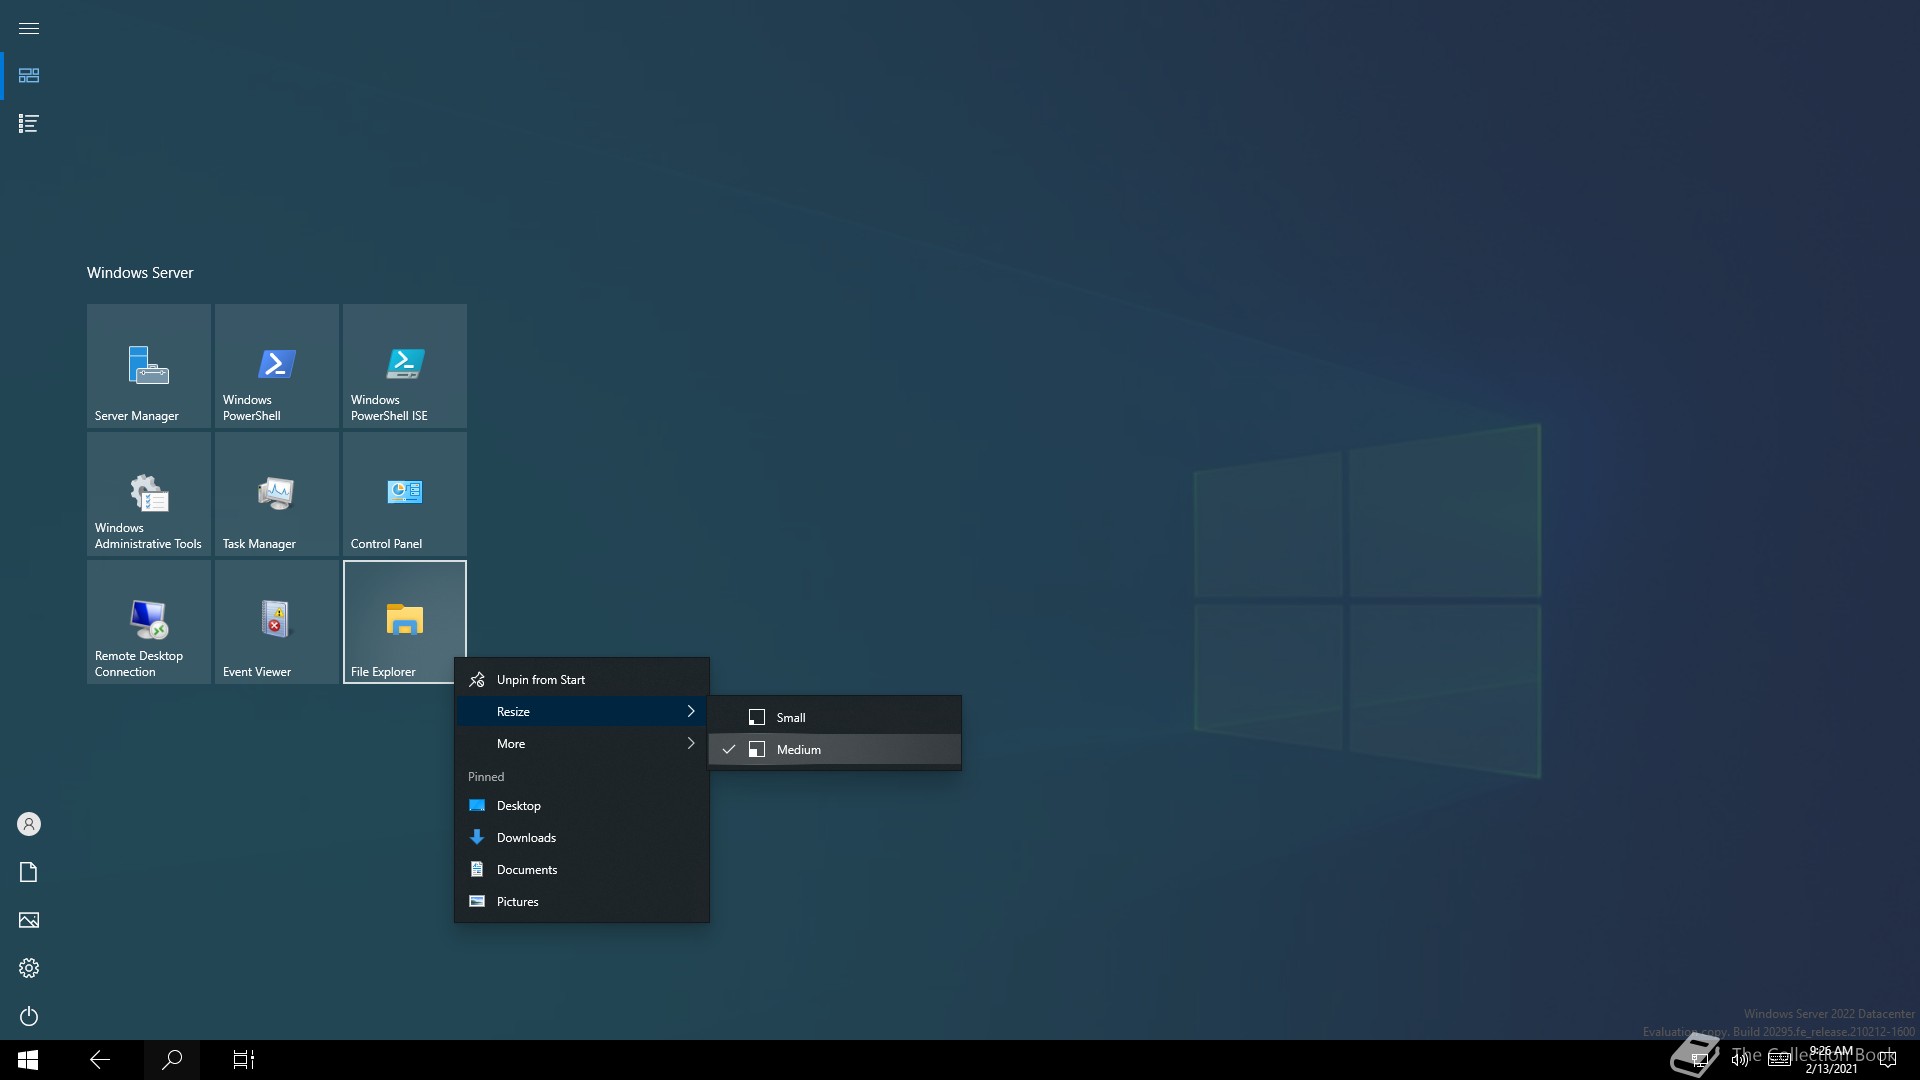
Task: Select the Small tile size
Action: (x=835, y=718)
